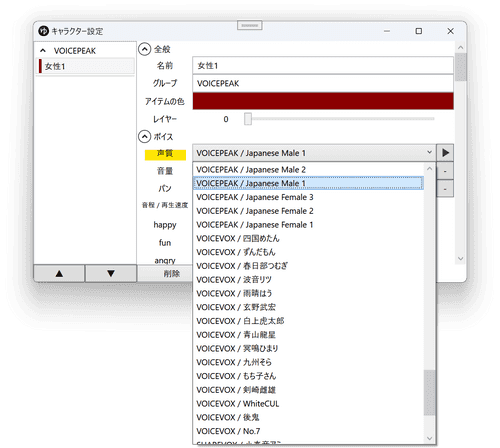Viewport: 500px width, 448px height.
Task: Select VOICEPEAK / Japanese Female 3
Action: (x=308, y=197)
